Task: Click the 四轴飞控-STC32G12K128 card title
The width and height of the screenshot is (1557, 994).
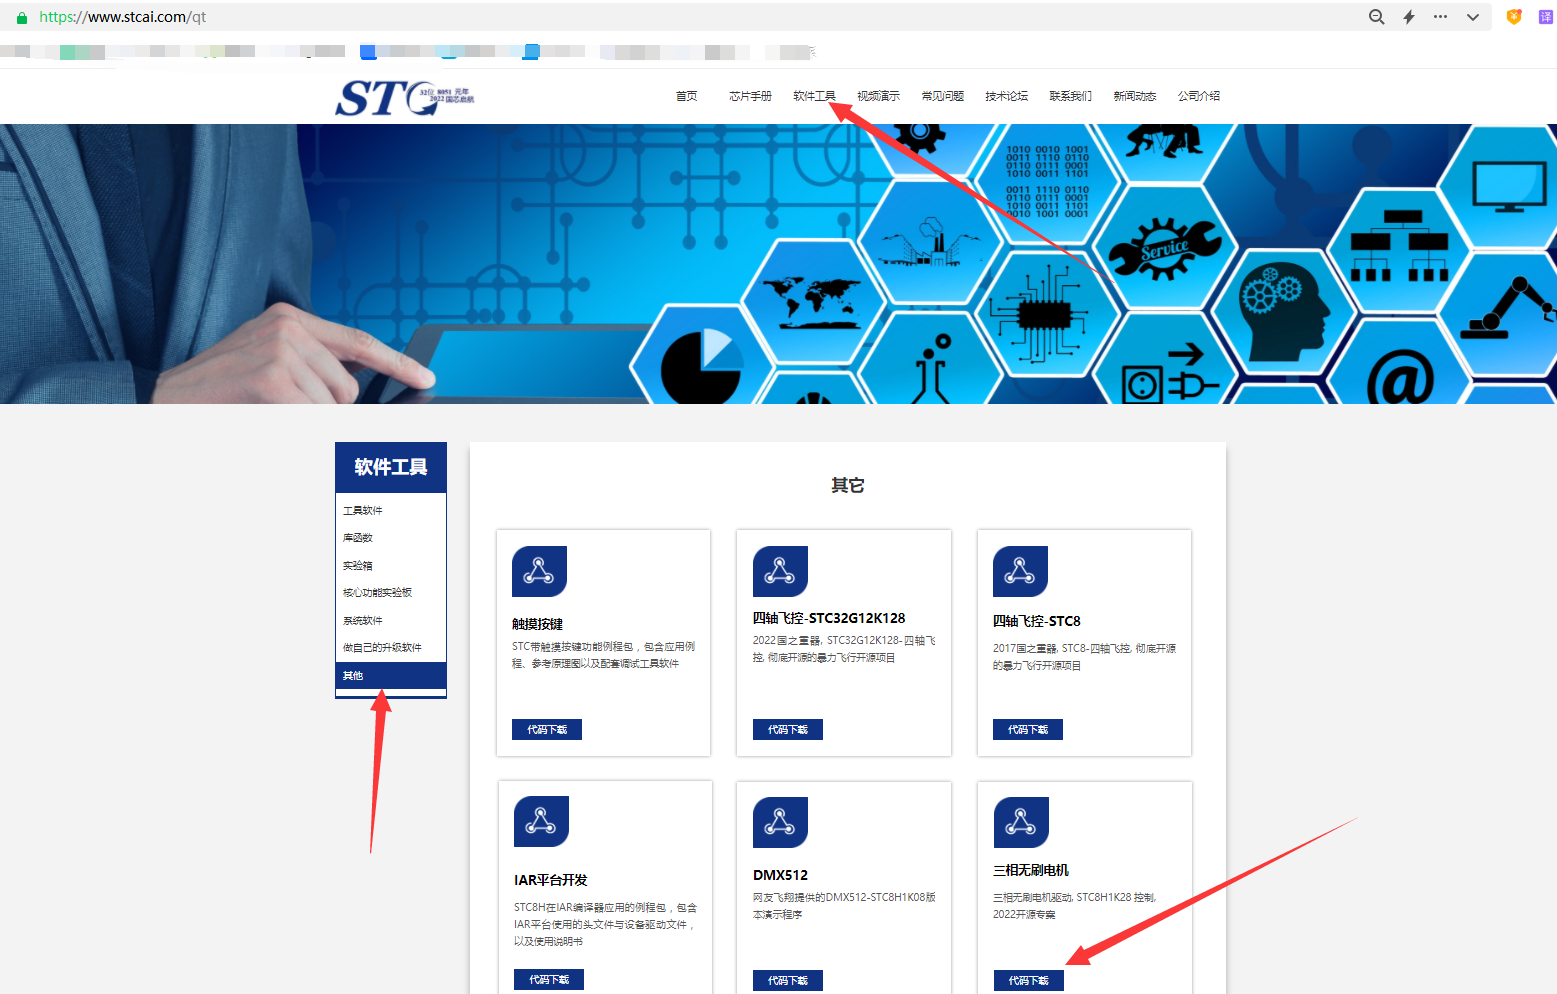Action: [x=829, y=618]
